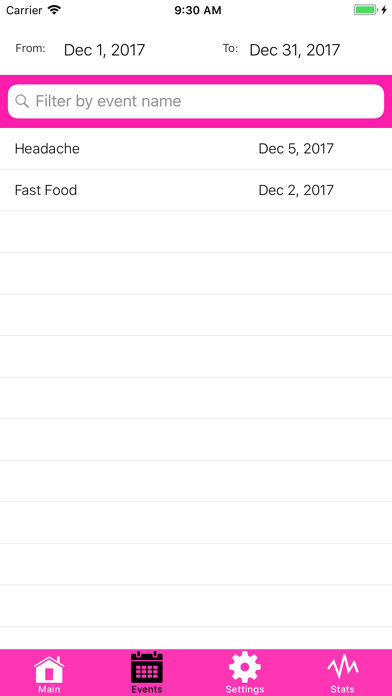This screenshot has width=392, height=696.
Task: Select the Fast Food event row
Action: pos(196,190)
